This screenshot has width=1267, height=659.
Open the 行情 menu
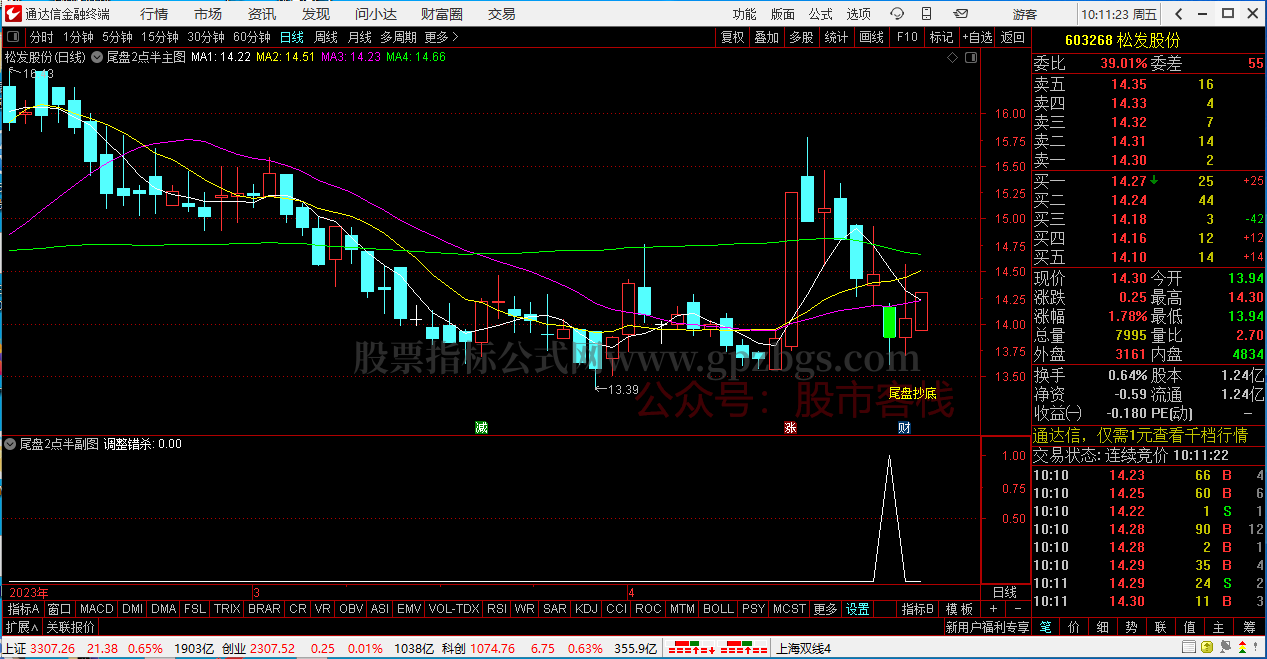[x=154, y=14]
